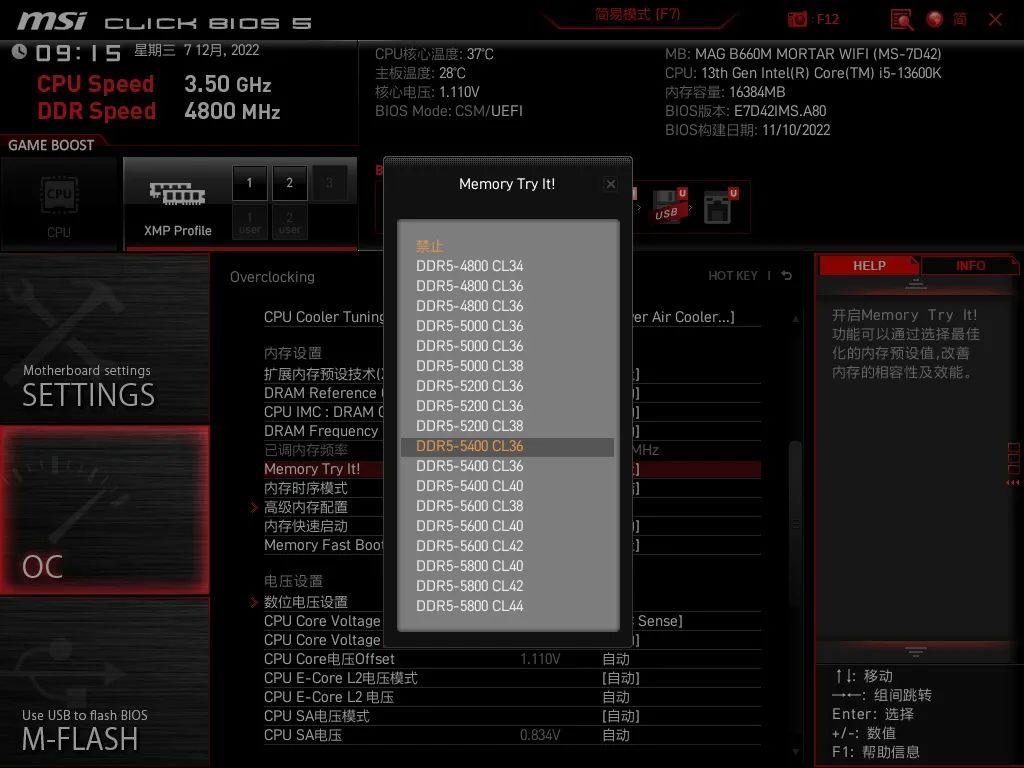
Task: Open the BIOS search magnifier icon
Action: pyautogui.click(x=902, y=20)
